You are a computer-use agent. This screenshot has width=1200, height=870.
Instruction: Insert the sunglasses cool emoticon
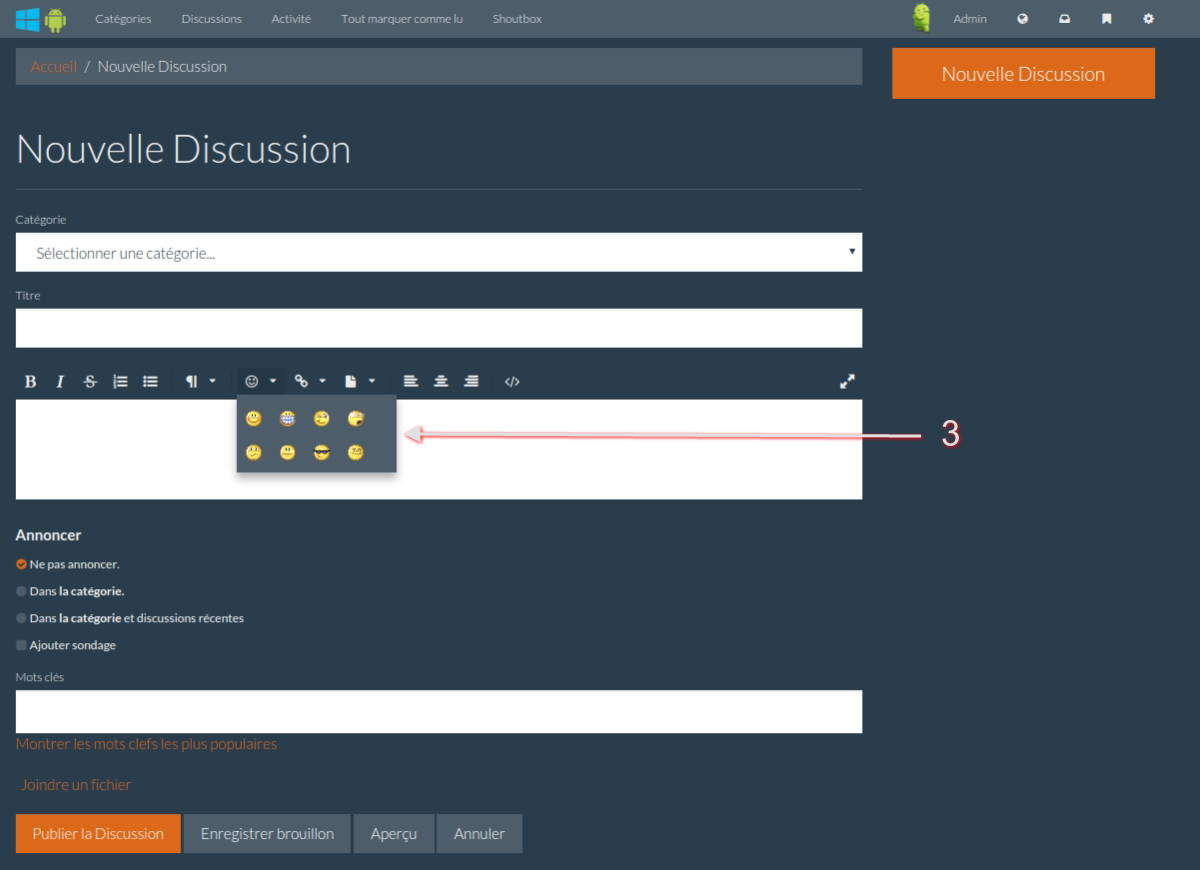click(321, 453)
